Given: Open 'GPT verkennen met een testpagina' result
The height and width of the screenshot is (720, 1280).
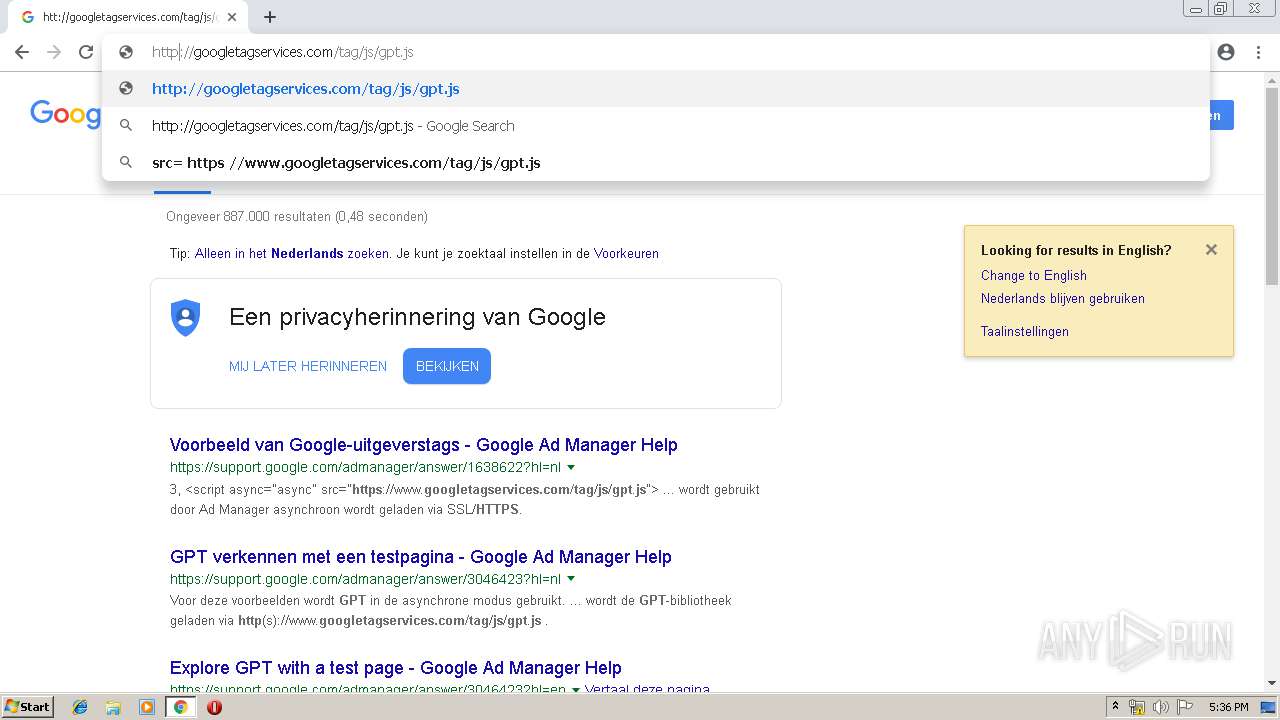Looking at the screenshot, I should coord(421,557).
